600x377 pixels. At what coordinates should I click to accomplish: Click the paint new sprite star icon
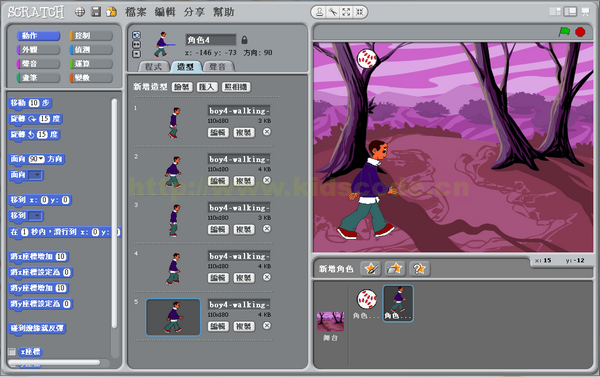click(x=371, y=269)
